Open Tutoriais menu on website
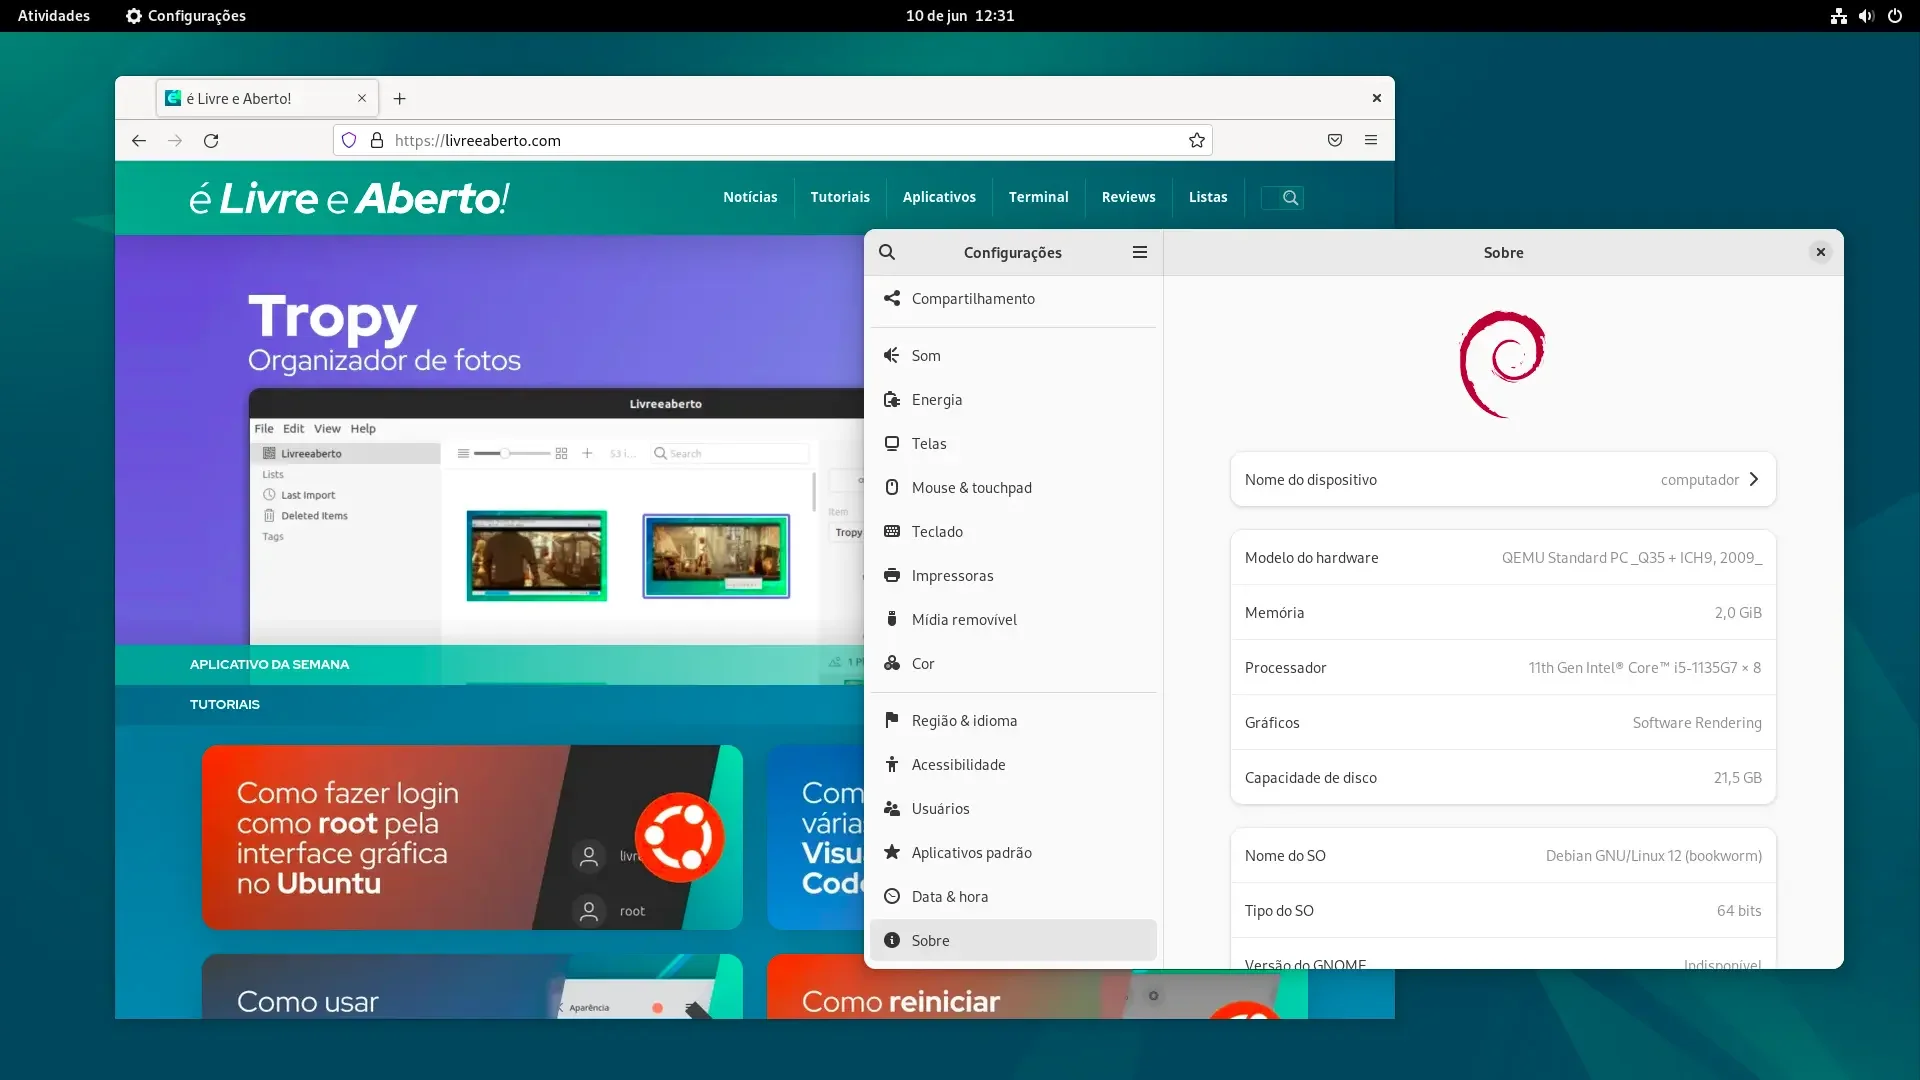 click(x=840, y=197)
